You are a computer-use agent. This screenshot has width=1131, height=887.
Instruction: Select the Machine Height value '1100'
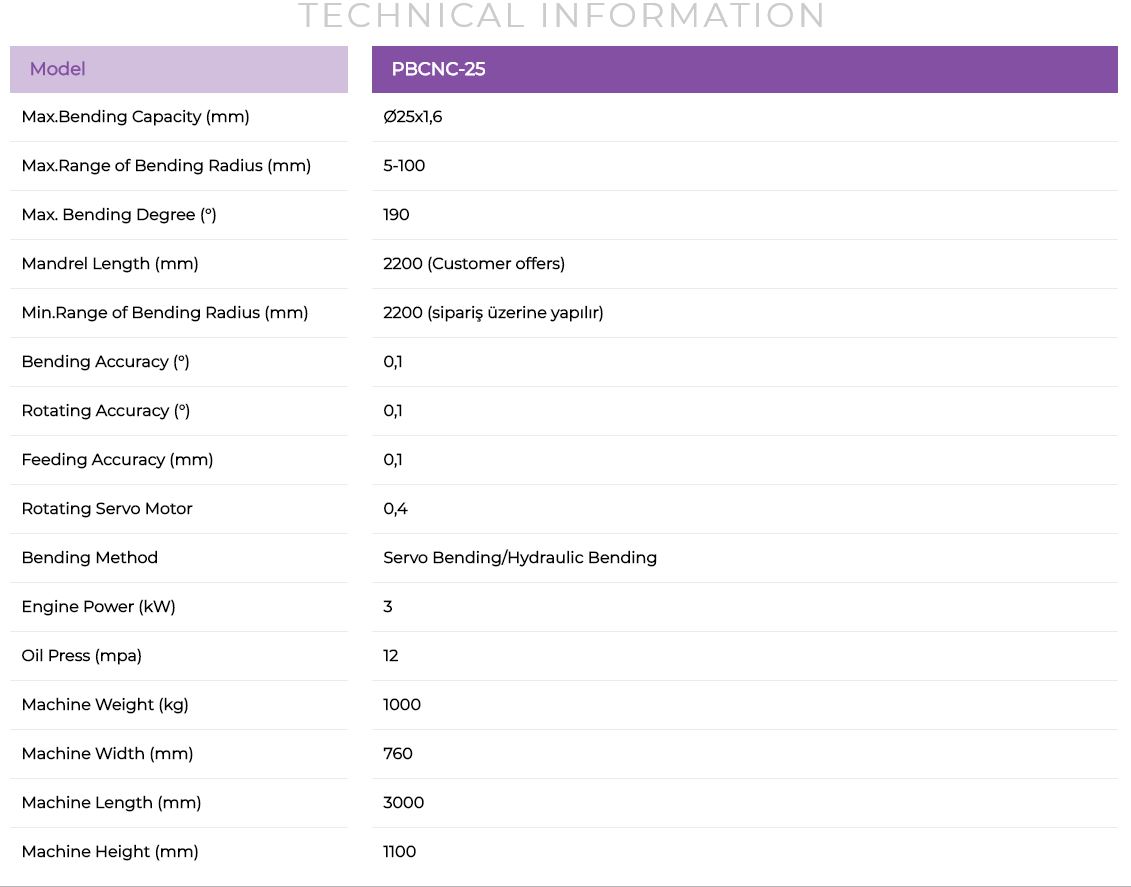(x=400, y=852)
